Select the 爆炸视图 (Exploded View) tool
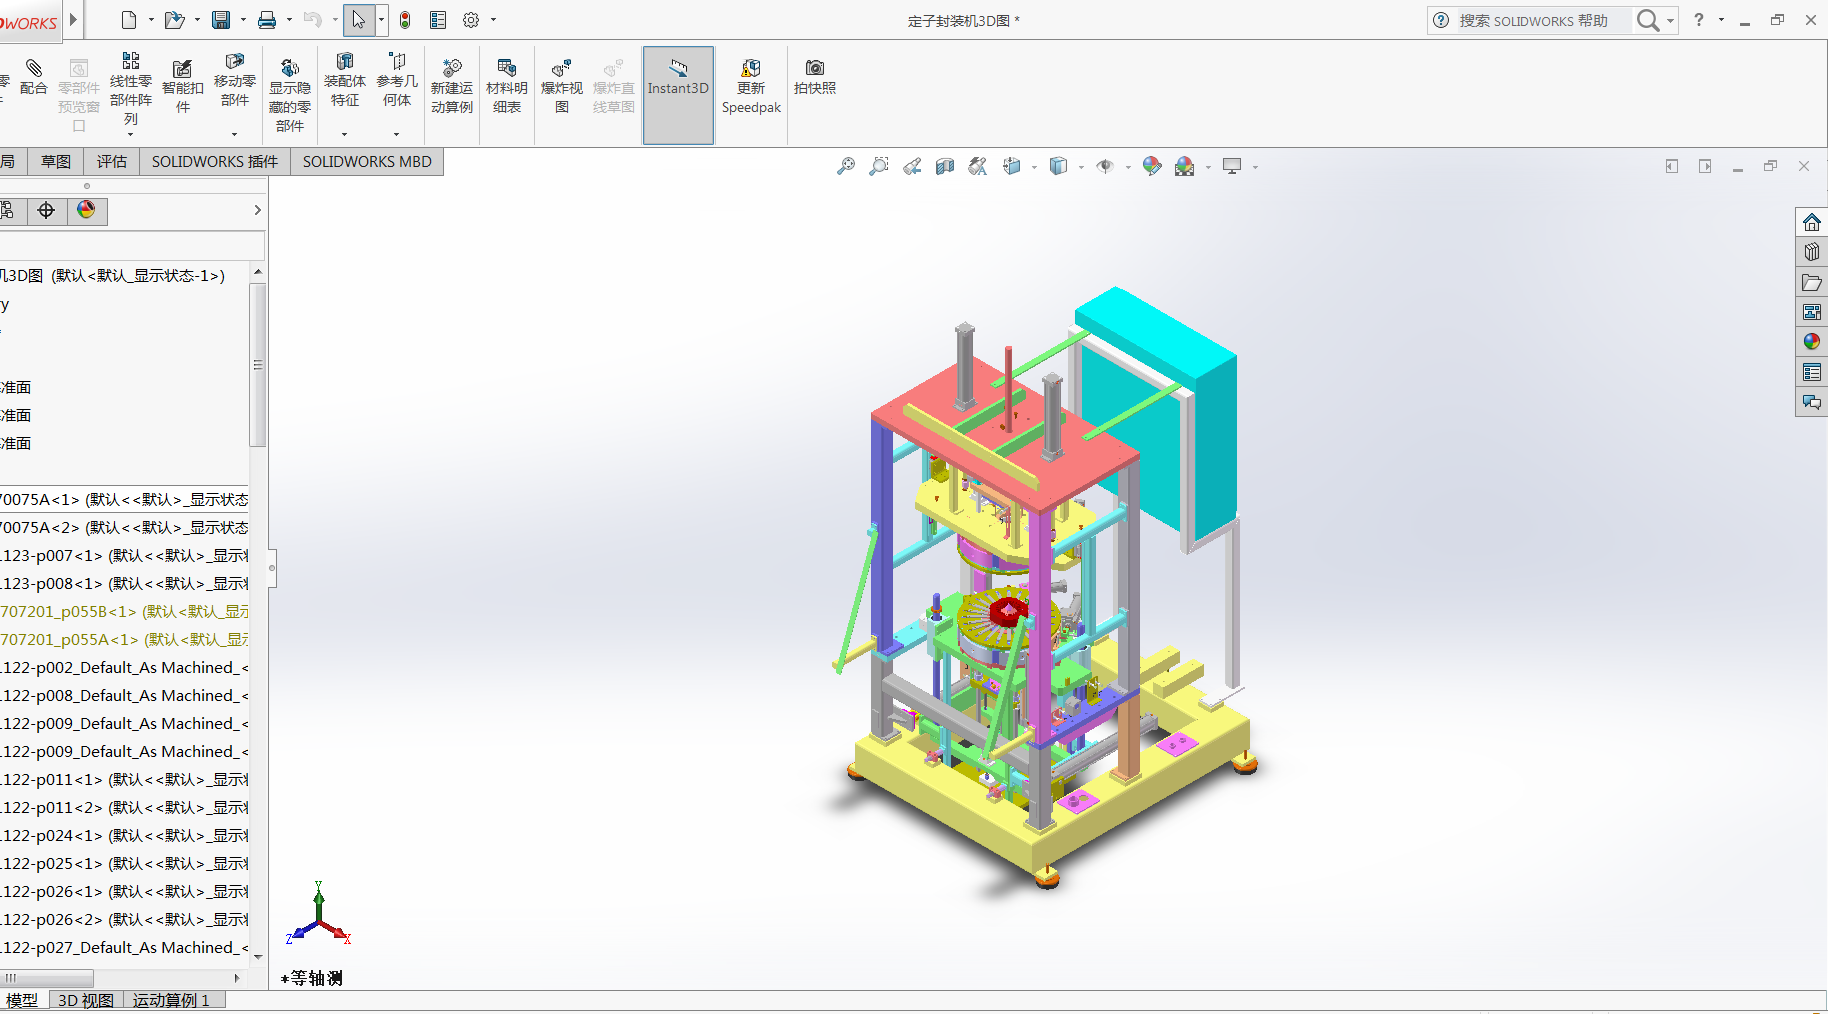 (562, 85)
